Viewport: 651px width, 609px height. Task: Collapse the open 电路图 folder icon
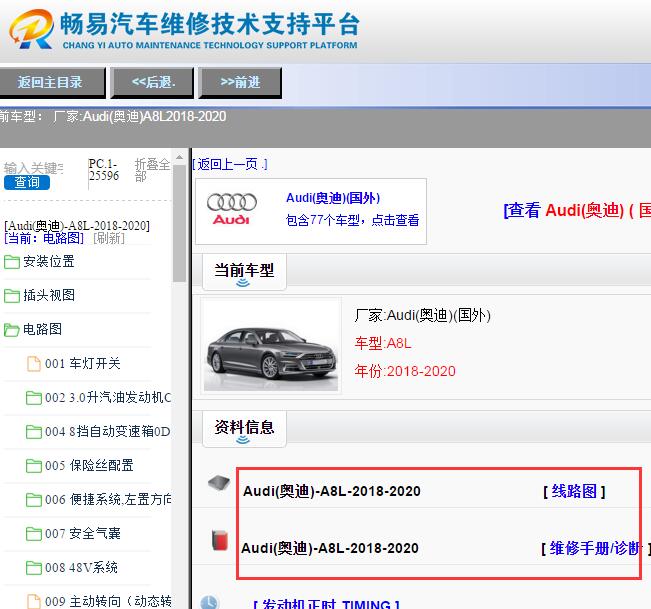tap(12, 330)
